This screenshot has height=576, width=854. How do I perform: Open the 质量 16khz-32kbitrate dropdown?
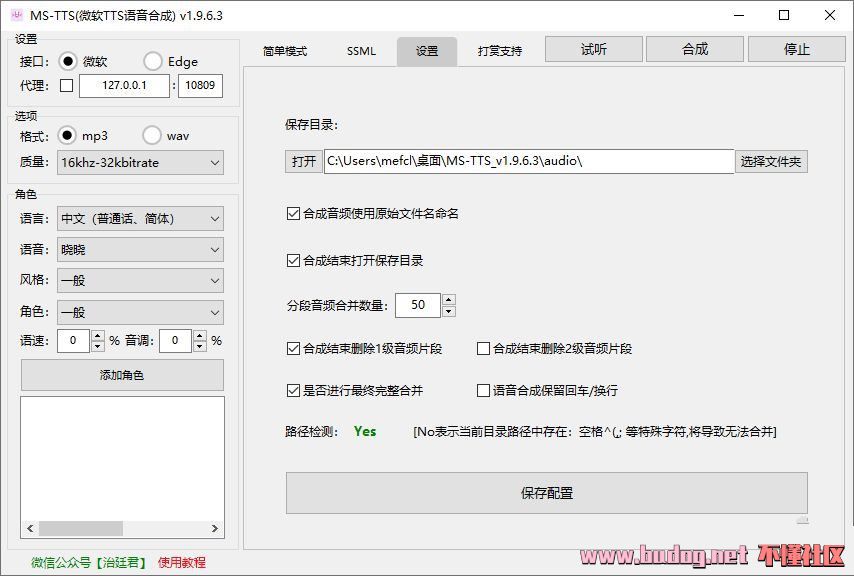coord(141,163)
